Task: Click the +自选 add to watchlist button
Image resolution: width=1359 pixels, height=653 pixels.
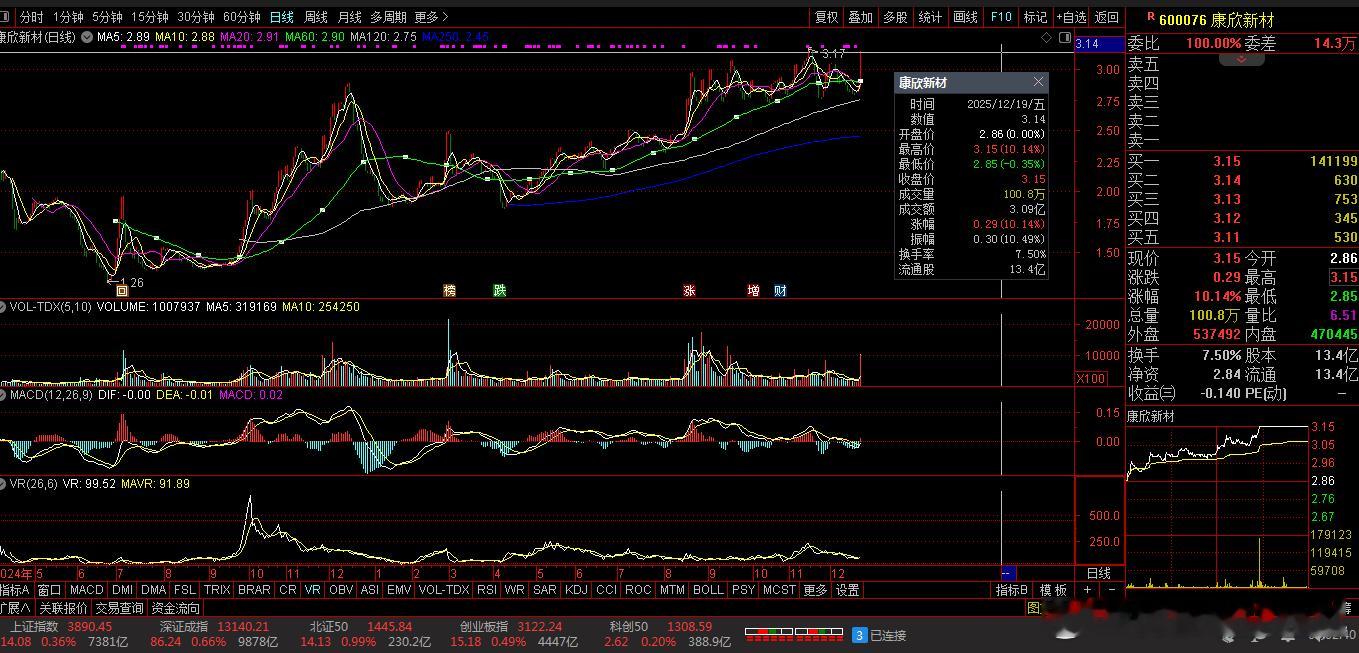Action: (1071, 17)
